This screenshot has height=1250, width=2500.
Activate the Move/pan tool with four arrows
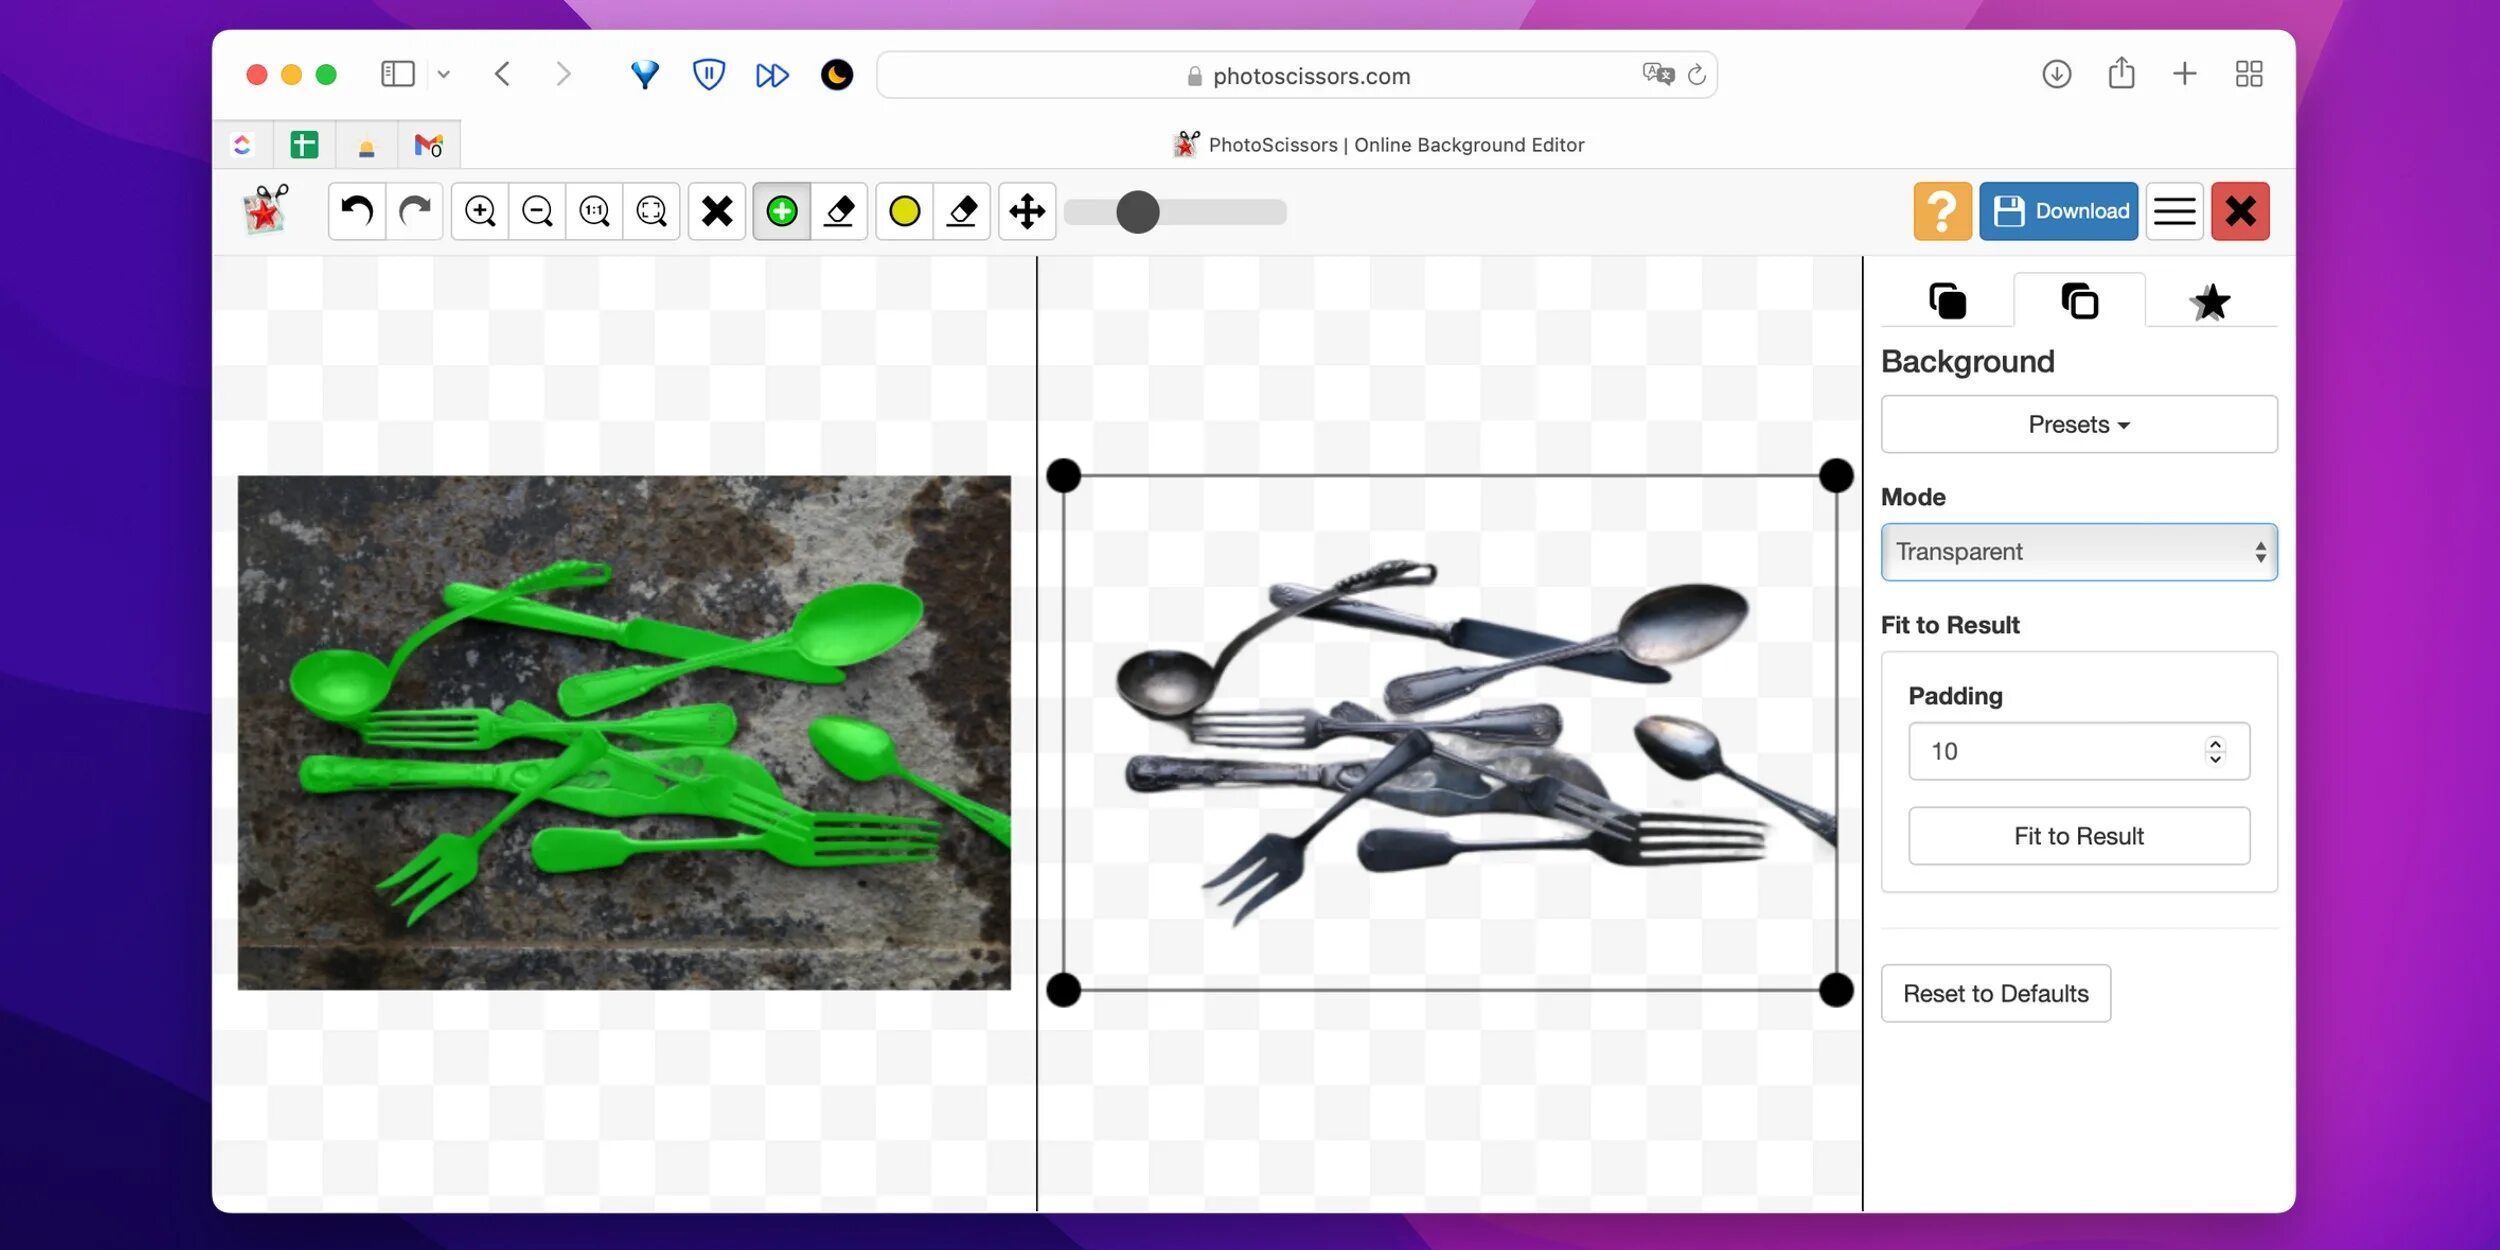1027,211
